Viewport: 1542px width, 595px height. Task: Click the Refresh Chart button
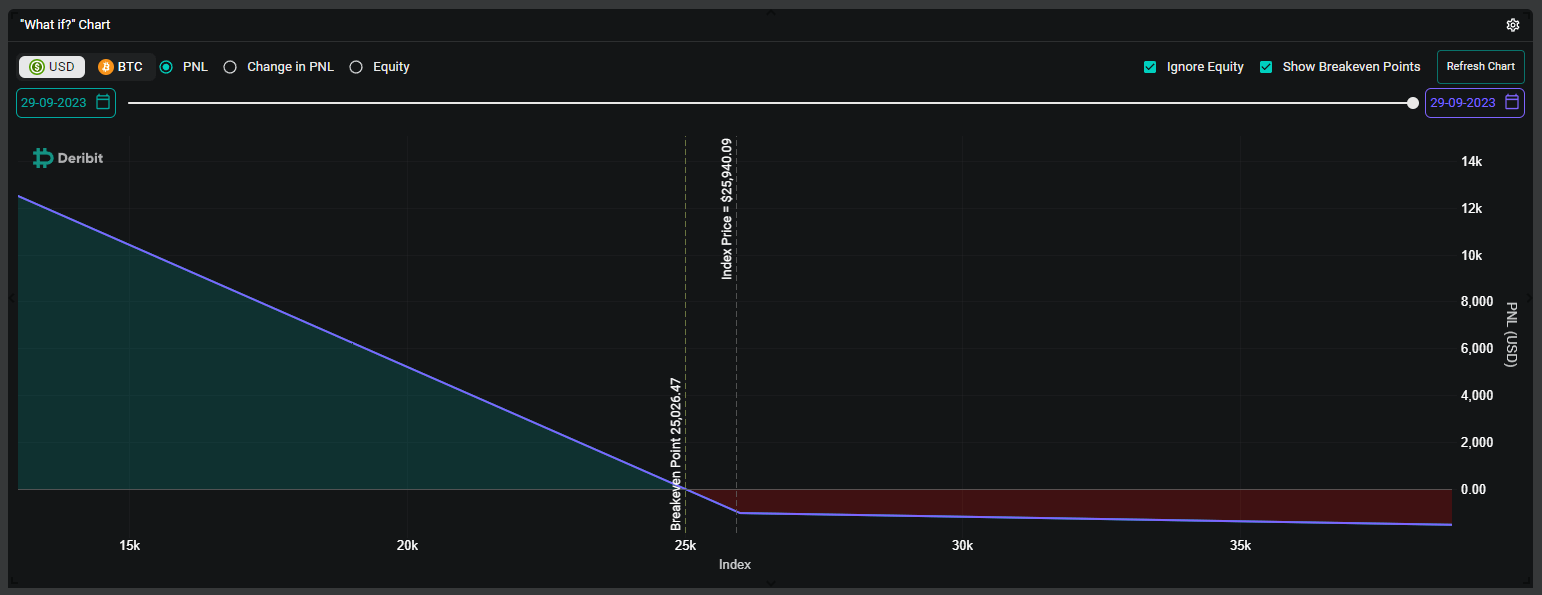(x=1481, y=67)
